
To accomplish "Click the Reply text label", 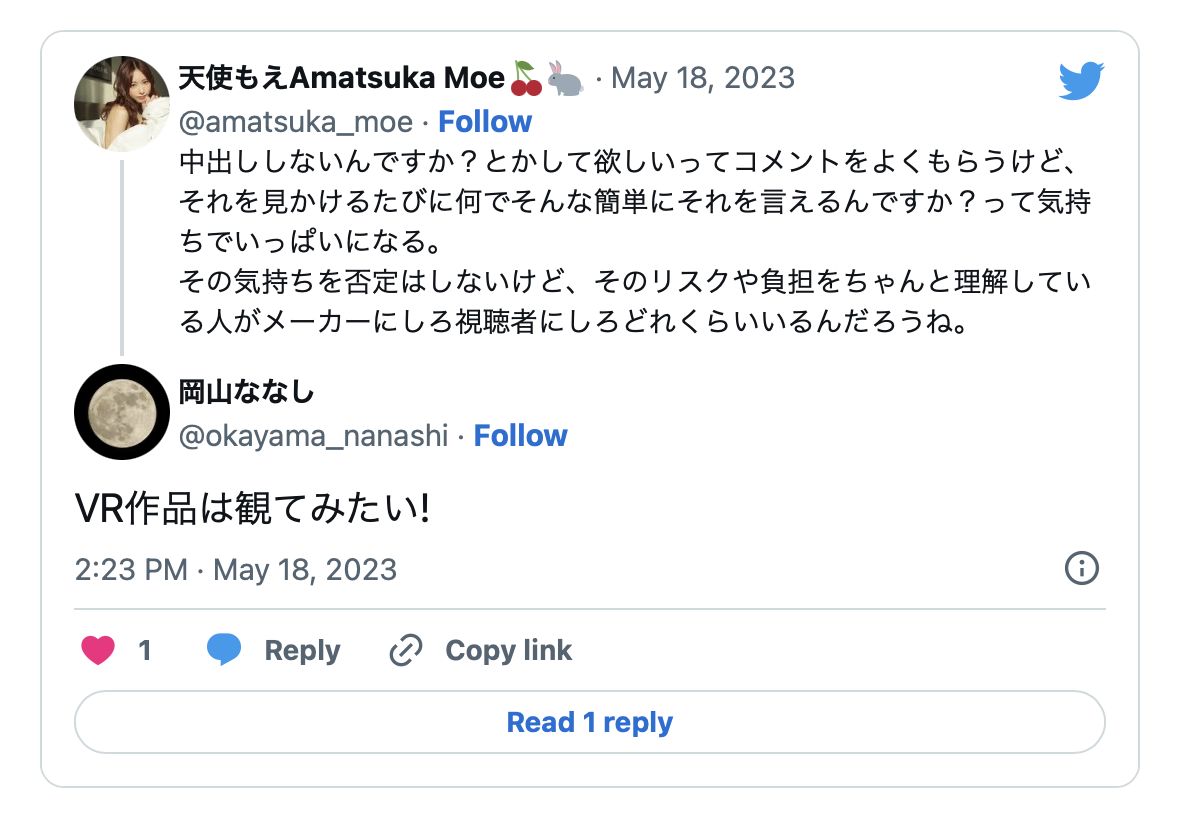I will (x=302, y=651).
